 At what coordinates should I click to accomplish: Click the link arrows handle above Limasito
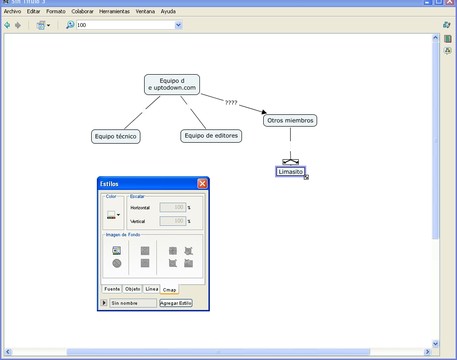coord(291,162)
